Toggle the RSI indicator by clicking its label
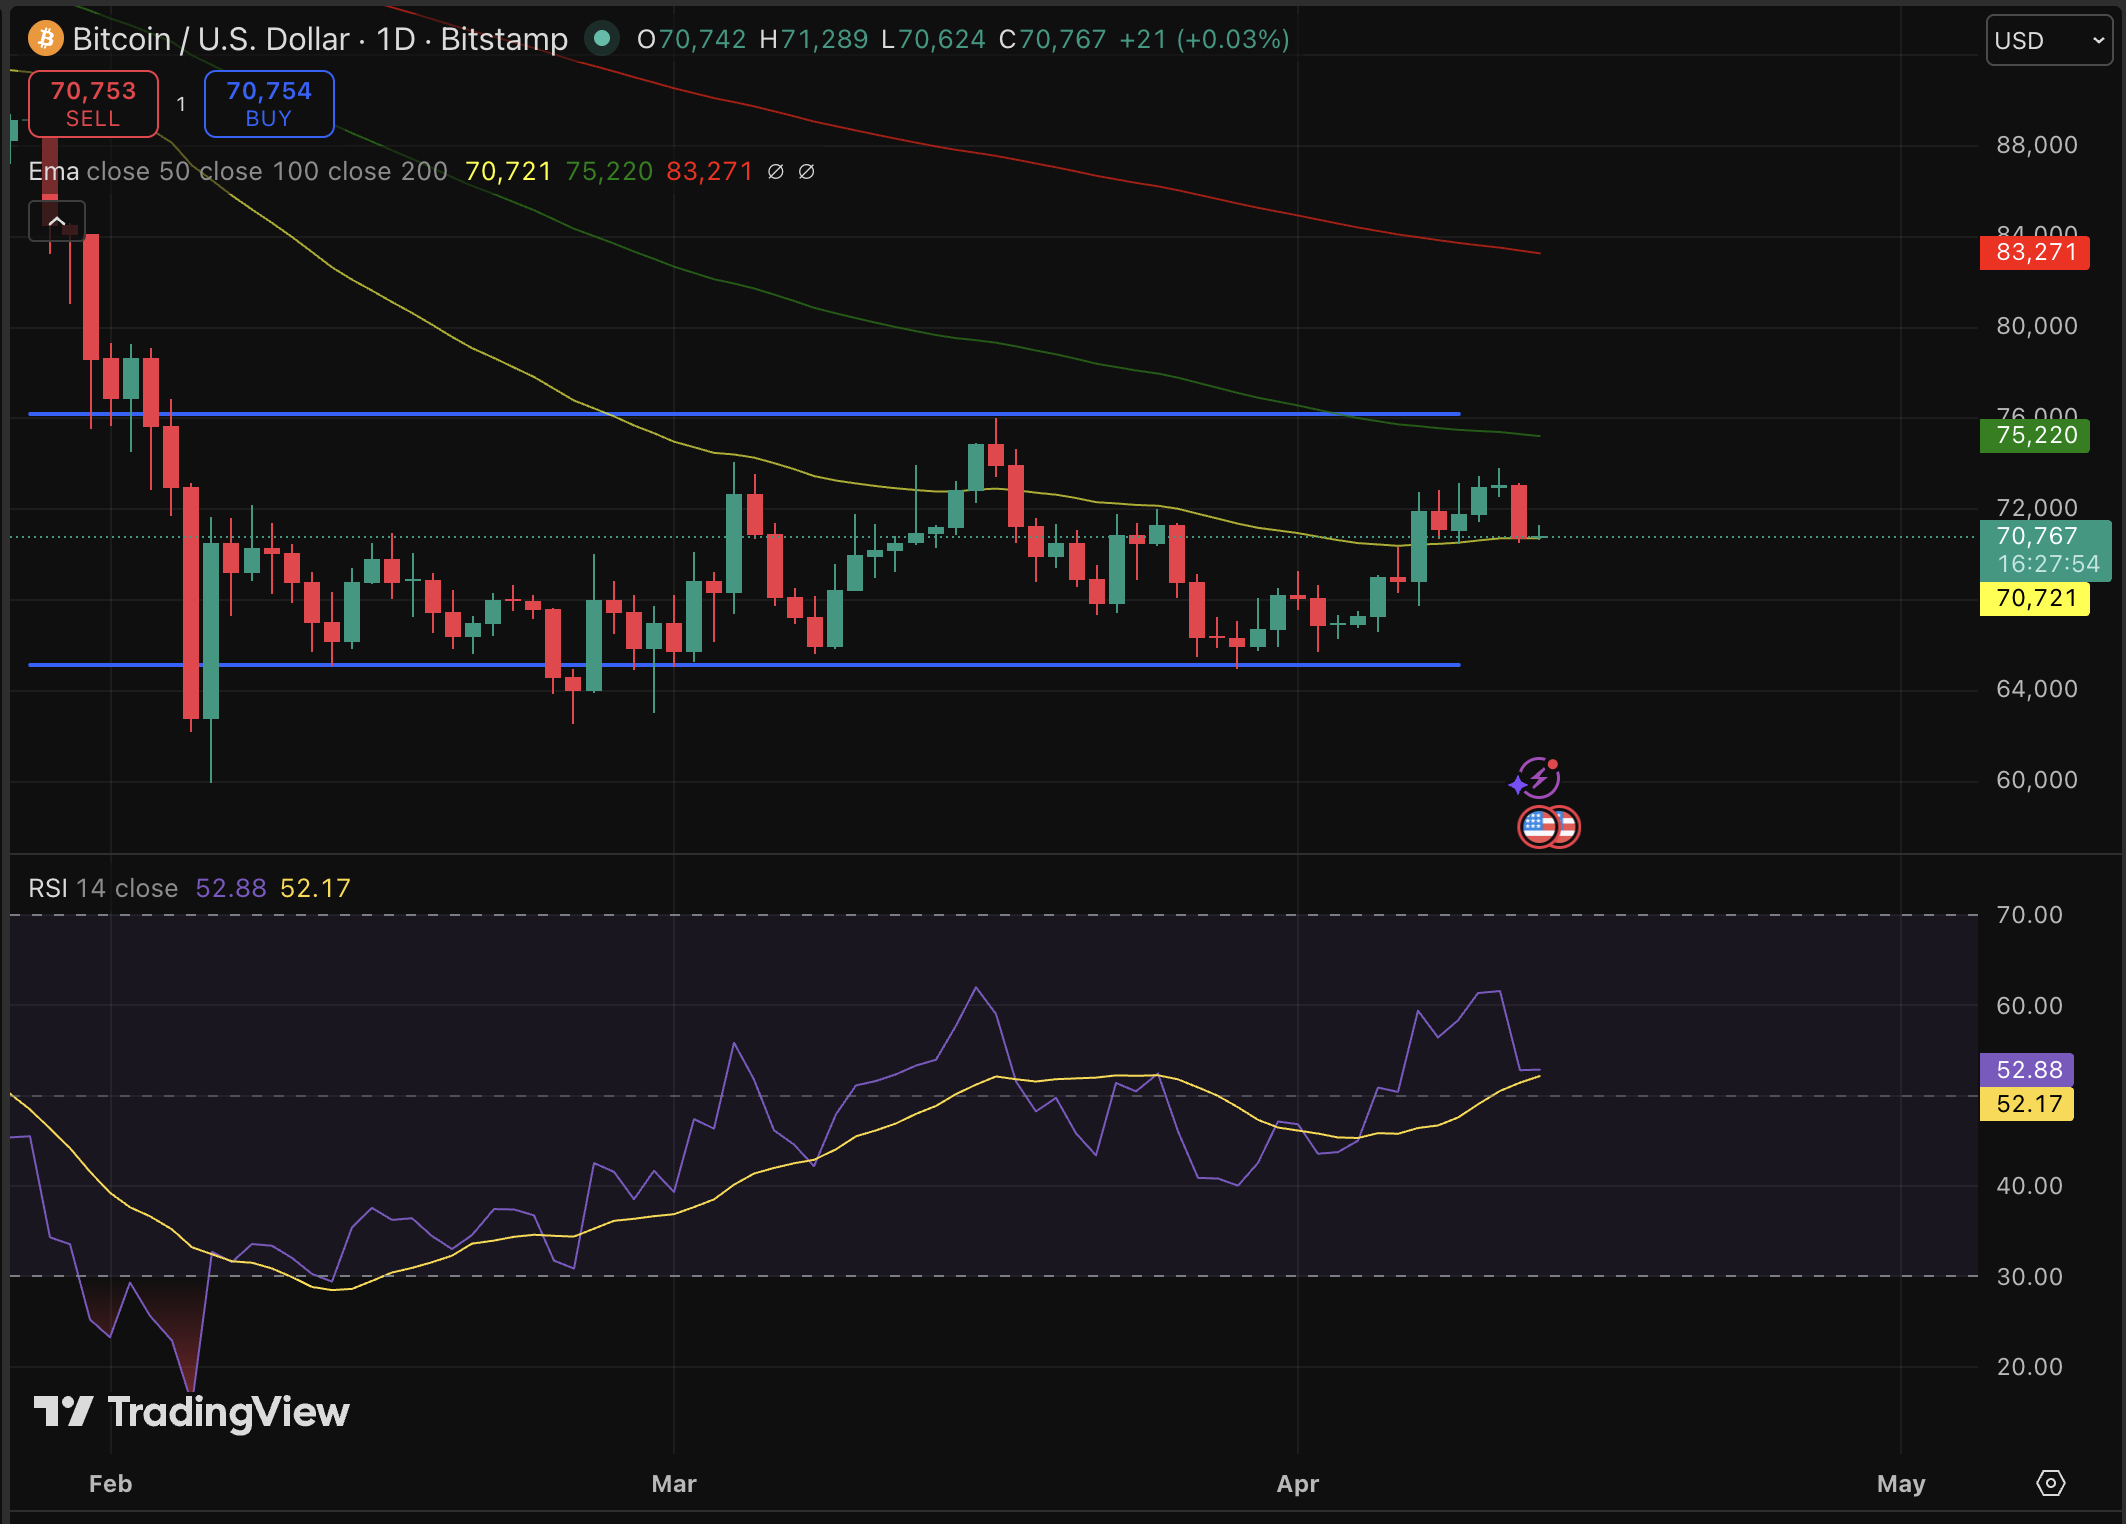 click(47, 887)
